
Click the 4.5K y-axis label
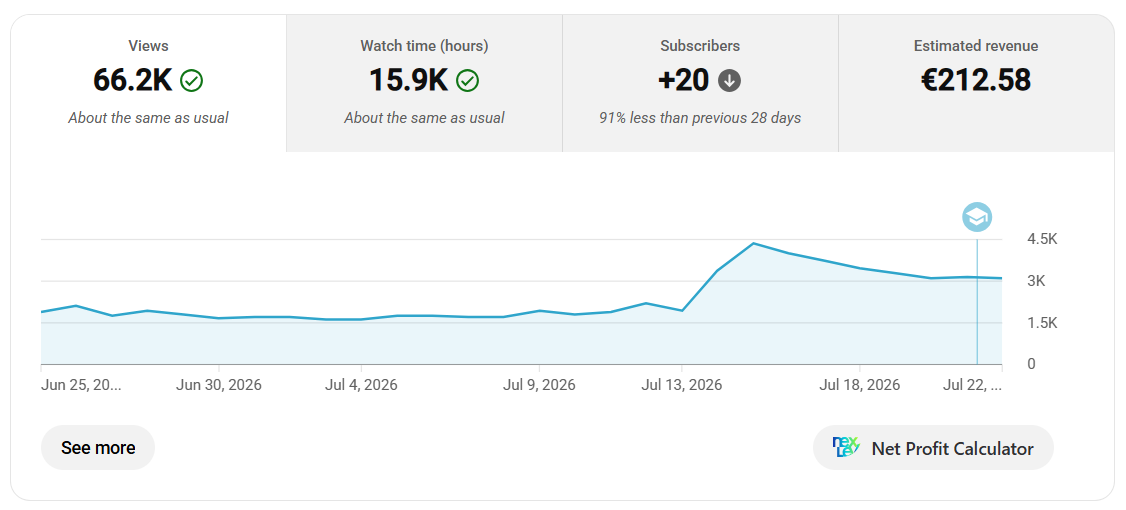[1042, 239]
